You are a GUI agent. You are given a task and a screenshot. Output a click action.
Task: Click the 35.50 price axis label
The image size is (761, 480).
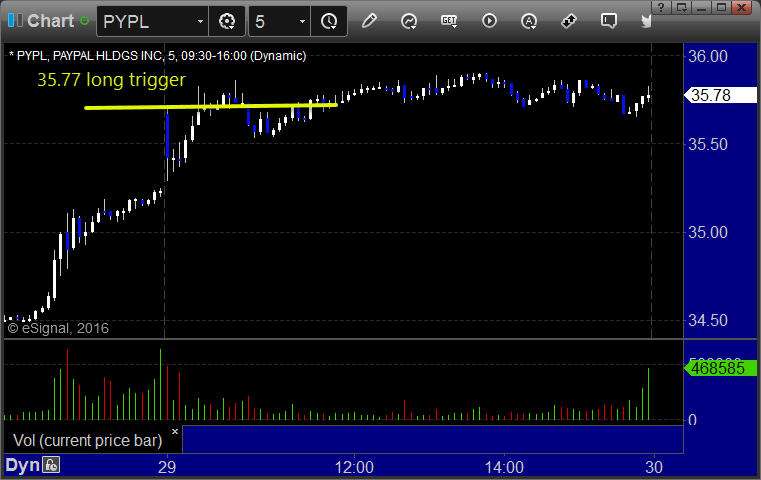708,144
